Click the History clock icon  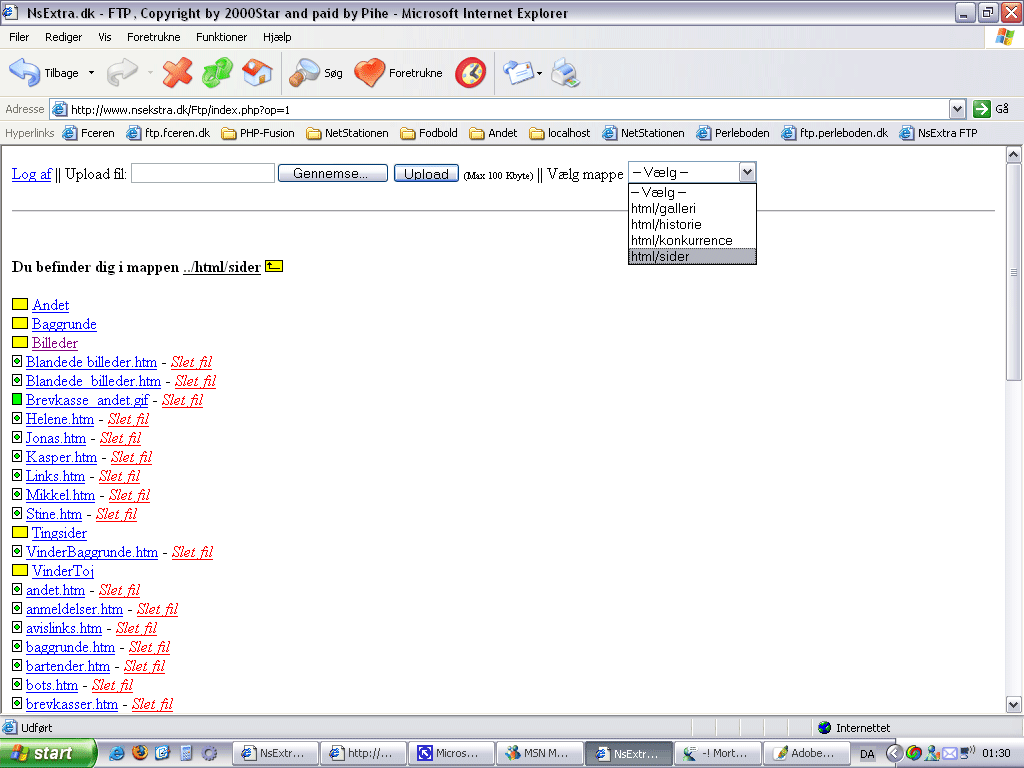tap(470, 73)
